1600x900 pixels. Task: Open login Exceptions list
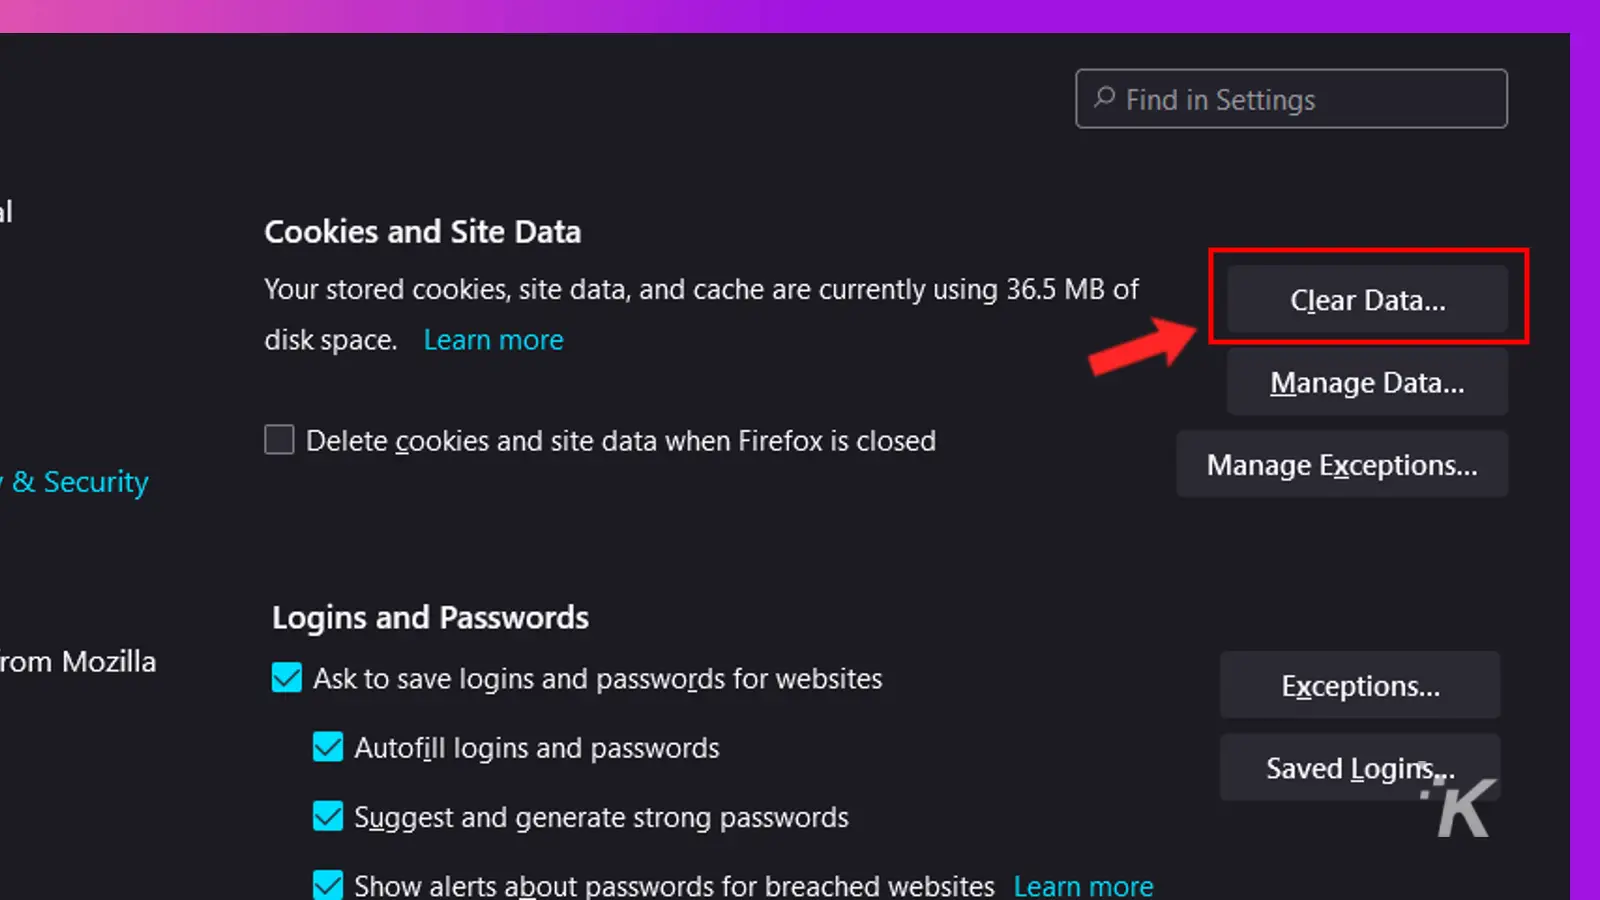click(1360, 685)
